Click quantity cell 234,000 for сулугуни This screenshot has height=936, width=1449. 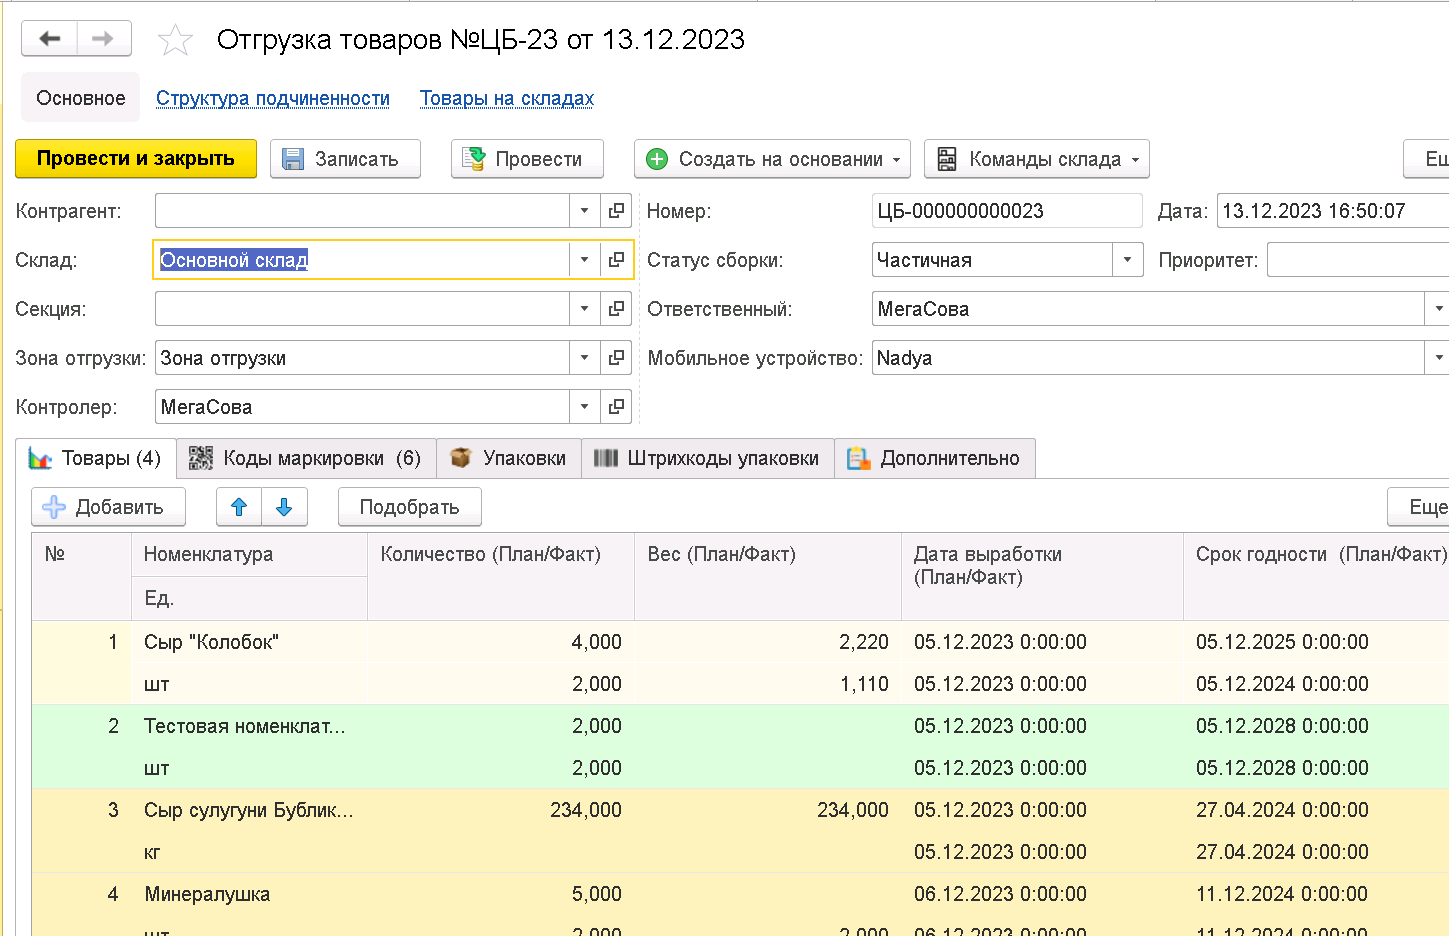coord(501,810)
